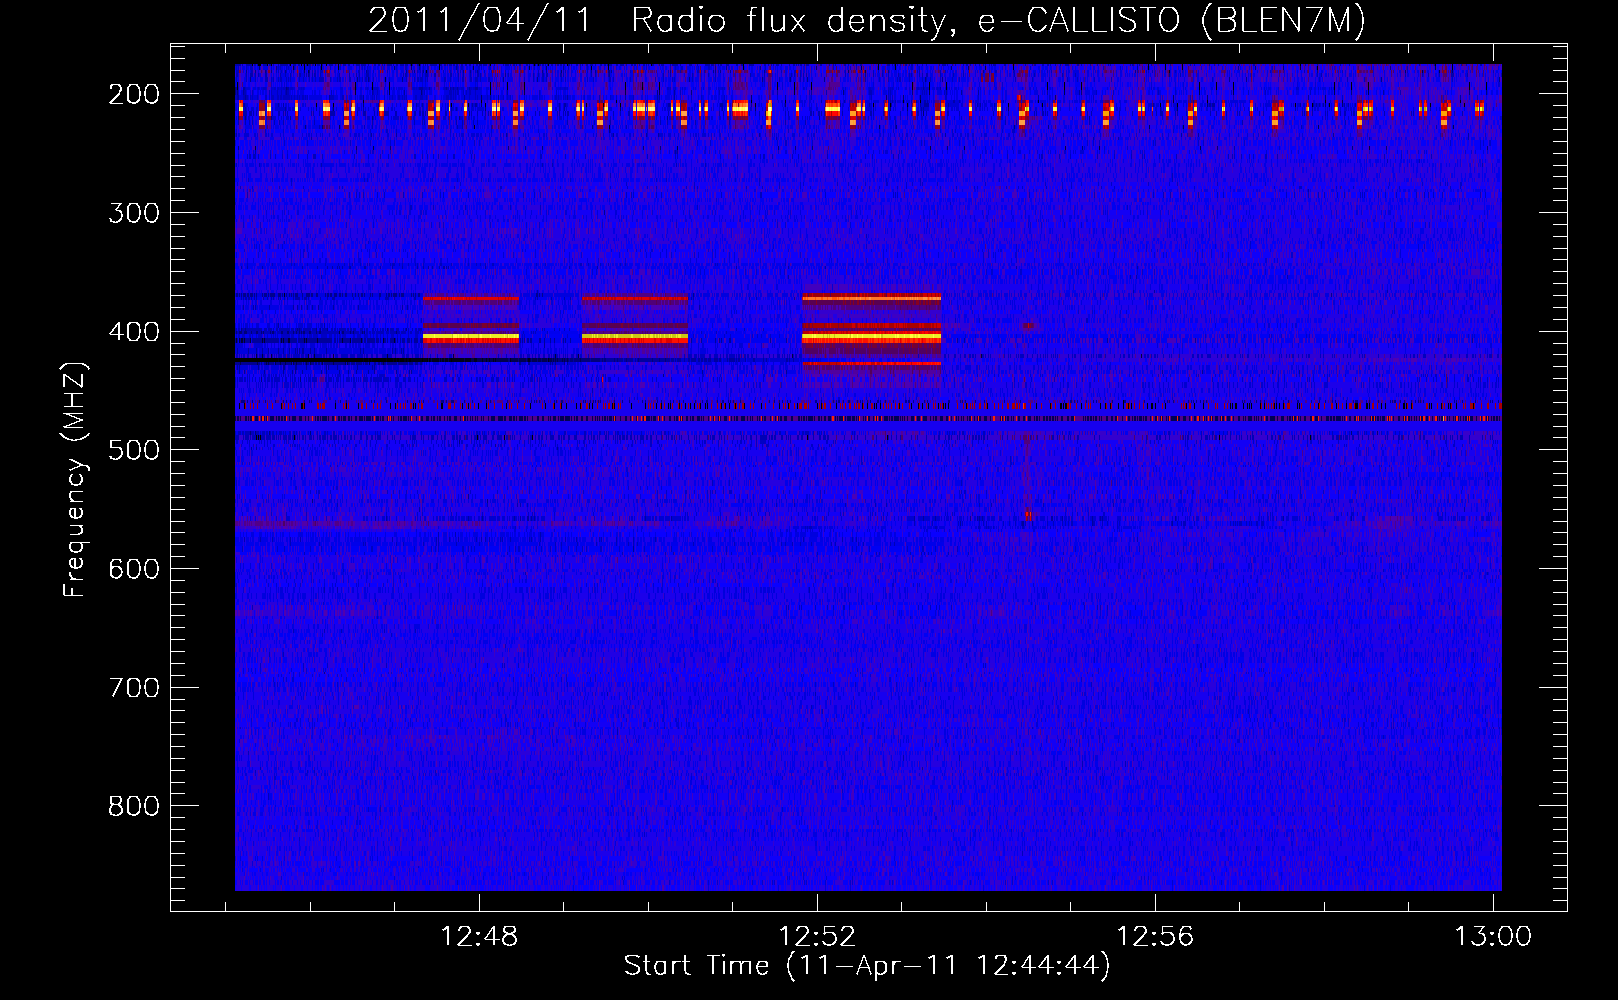Click the 13:00 time tick label

pos(1493,937)
